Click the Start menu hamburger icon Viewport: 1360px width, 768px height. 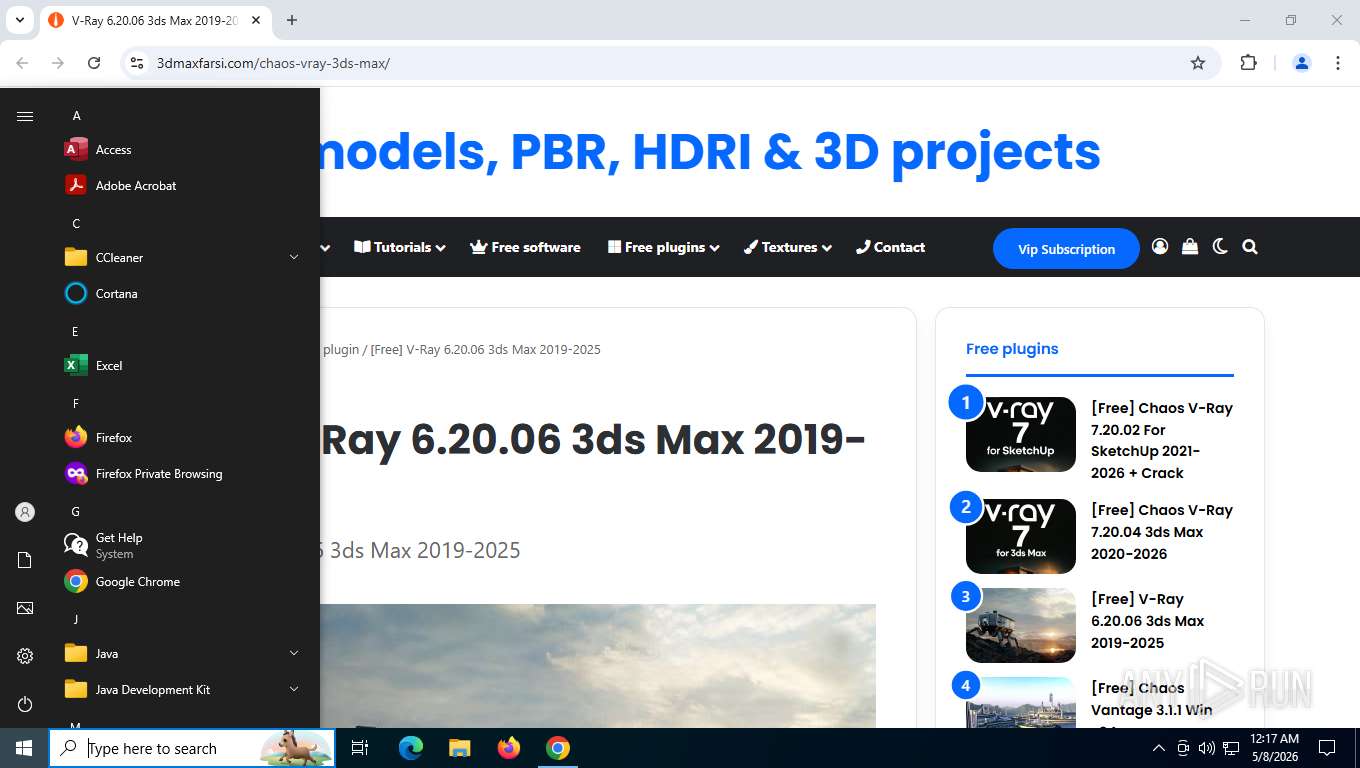click(25, 116)
